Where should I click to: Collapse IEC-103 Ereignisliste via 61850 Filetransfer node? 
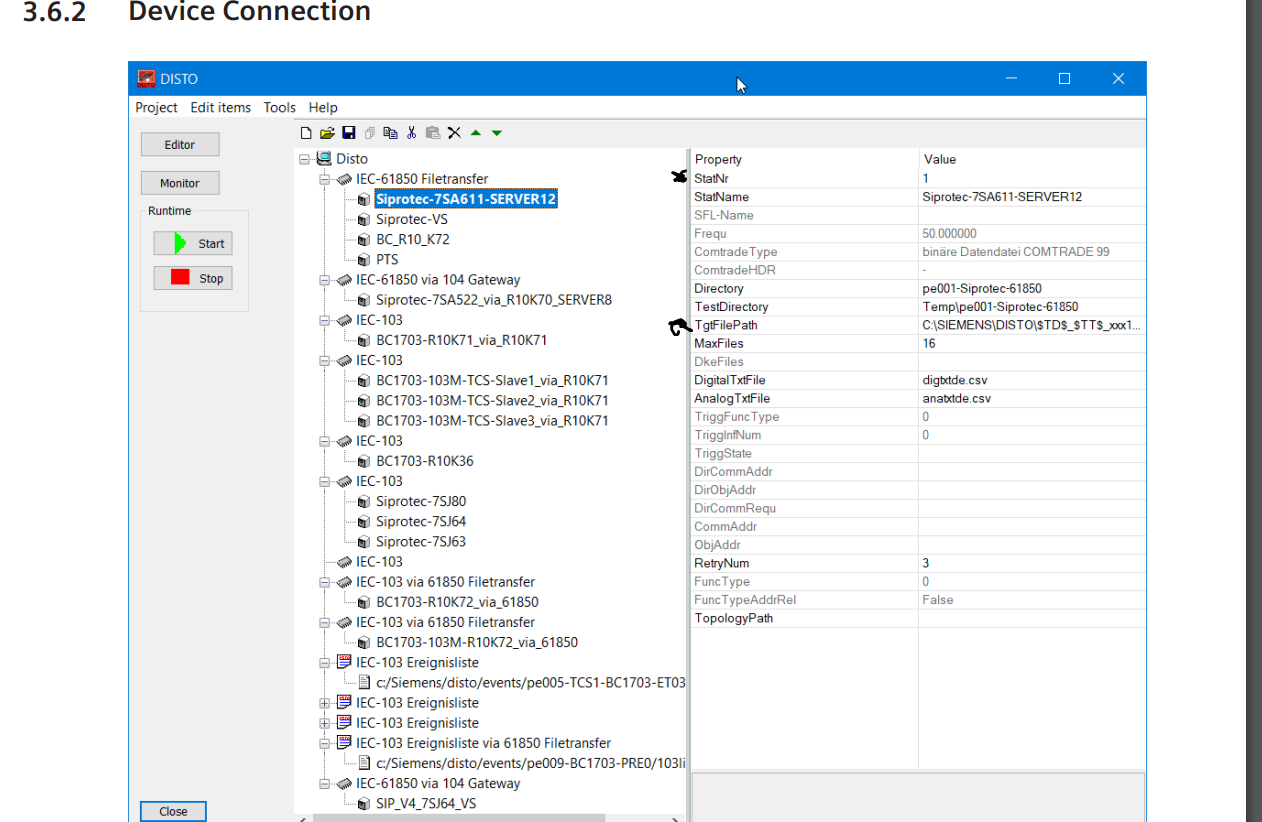tap(324, 743)
